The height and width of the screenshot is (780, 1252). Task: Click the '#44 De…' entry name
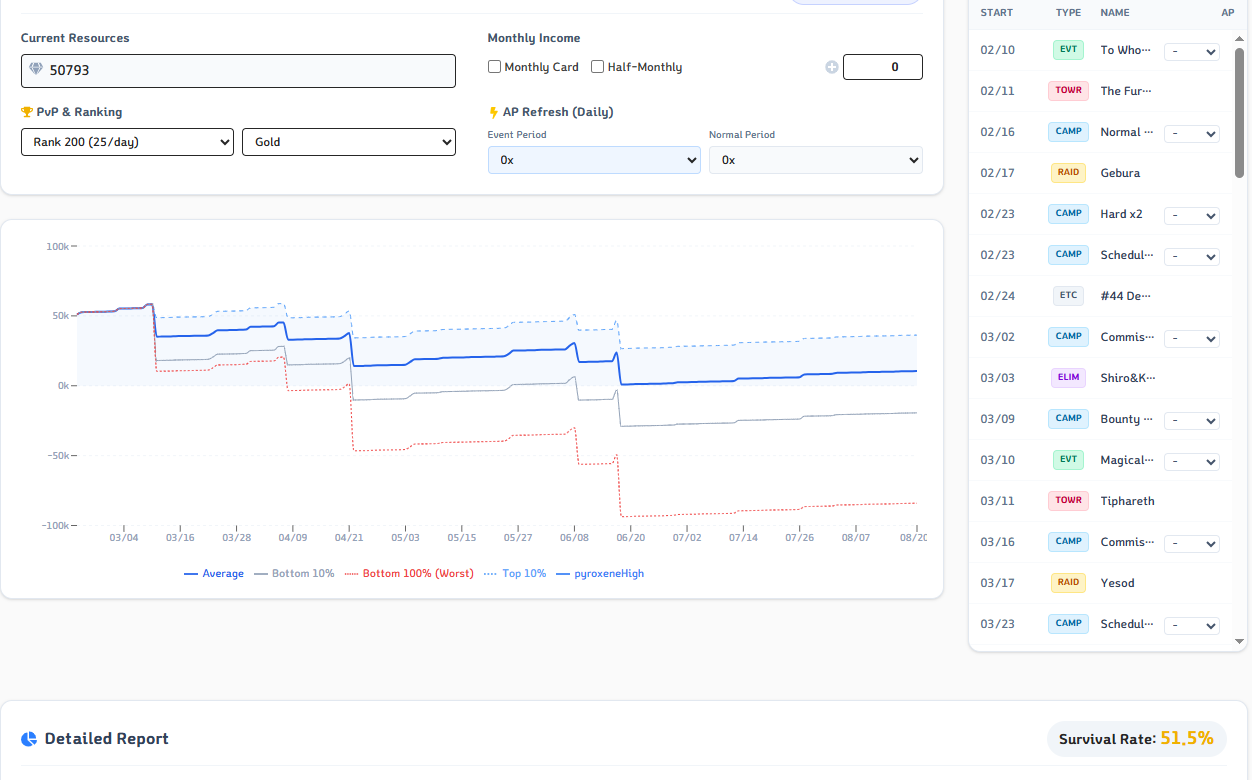[x=1126, y=296]
